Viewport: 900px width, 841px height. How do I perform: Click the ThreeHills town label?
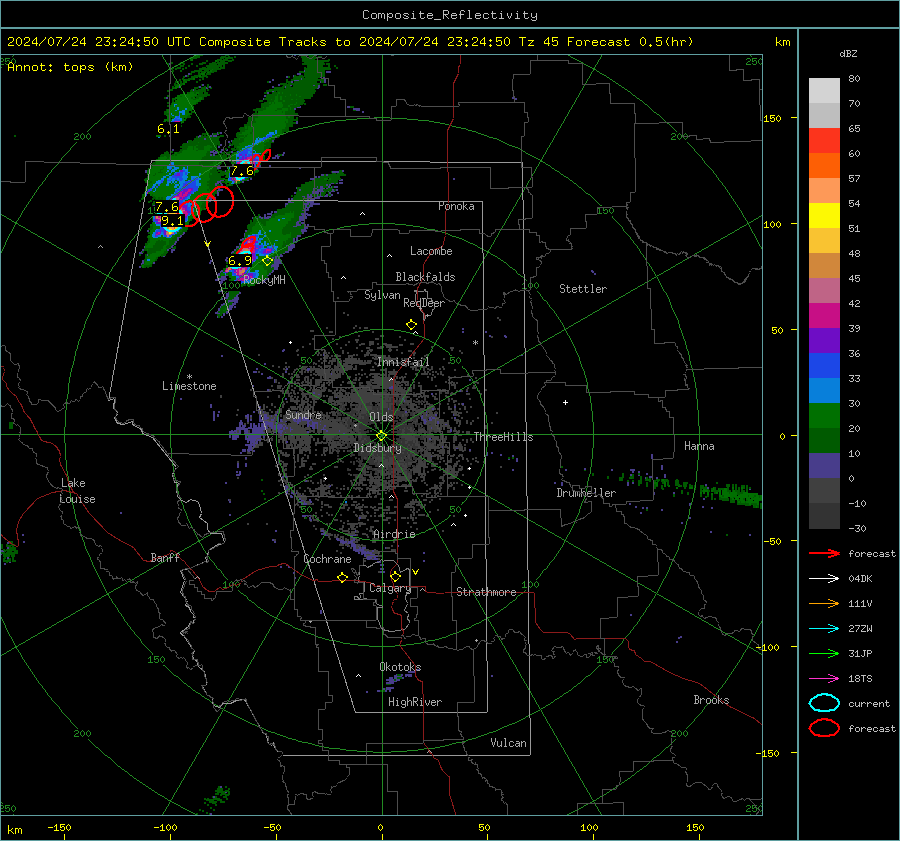[503, 437]
